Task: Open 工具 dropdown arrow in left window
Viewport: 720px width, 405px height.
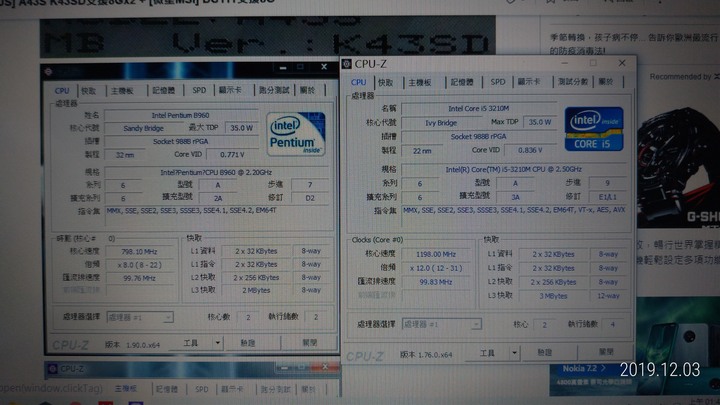Action: [217, 343]
